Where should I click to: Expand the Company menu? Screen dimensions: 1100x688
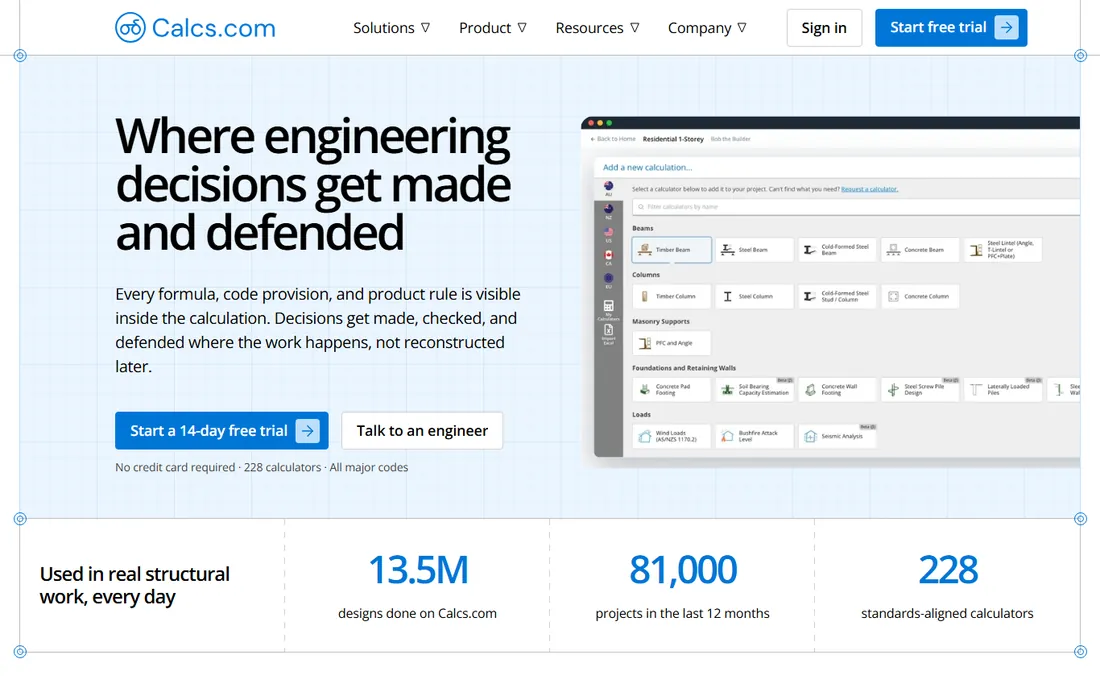click(706, 28)
